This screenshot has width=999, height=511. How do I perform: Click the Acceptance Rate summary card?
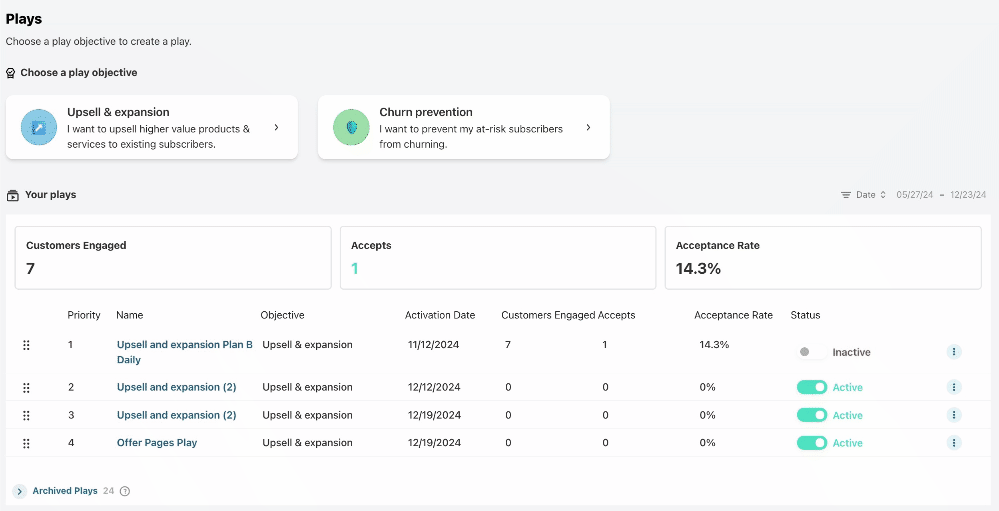coord(823,258)
